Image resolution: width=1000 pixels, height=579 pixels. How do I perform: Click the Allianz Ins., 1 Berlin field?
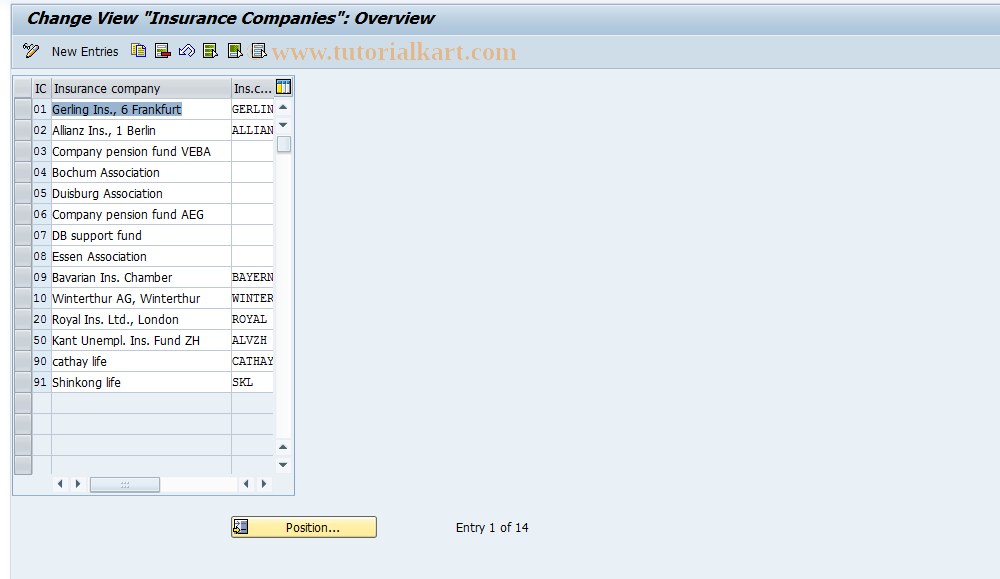[x=141, y=130]
